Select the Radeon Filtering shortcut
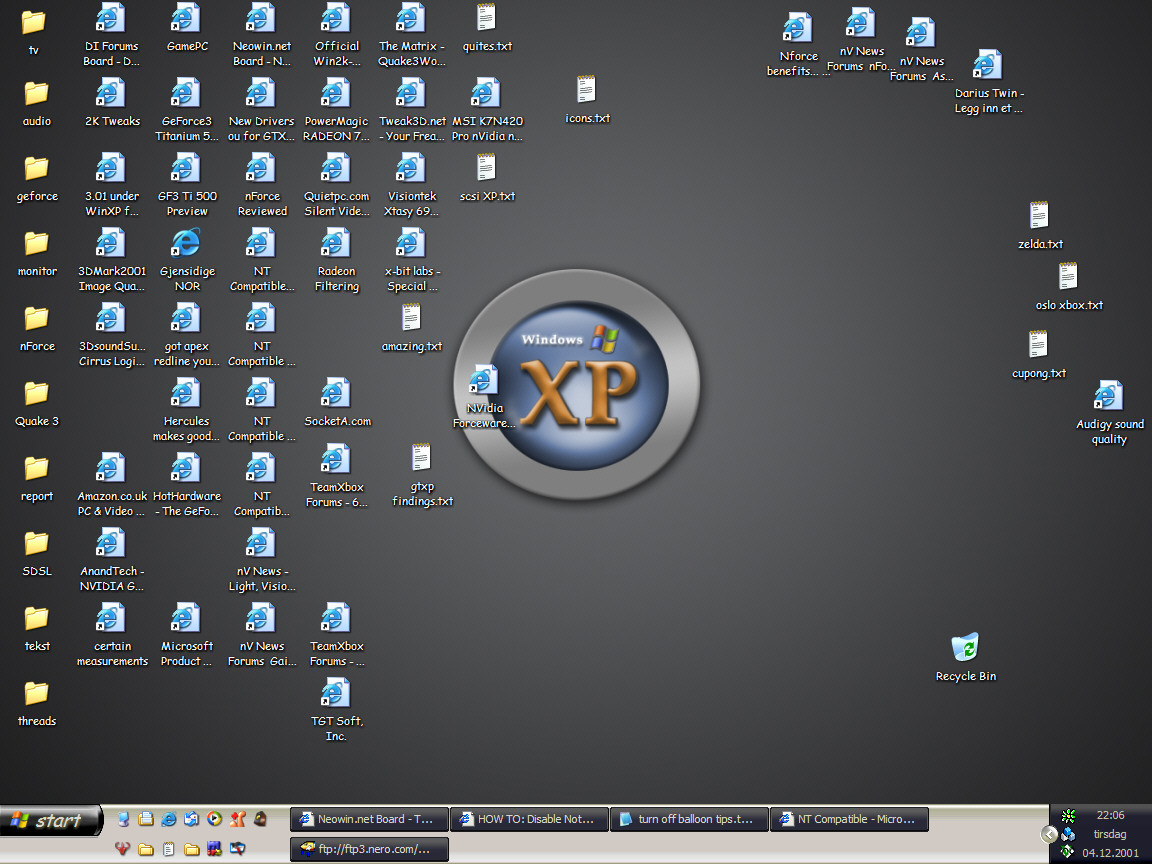The width and height of the screenshot is (1152, 864). [336, 260]
